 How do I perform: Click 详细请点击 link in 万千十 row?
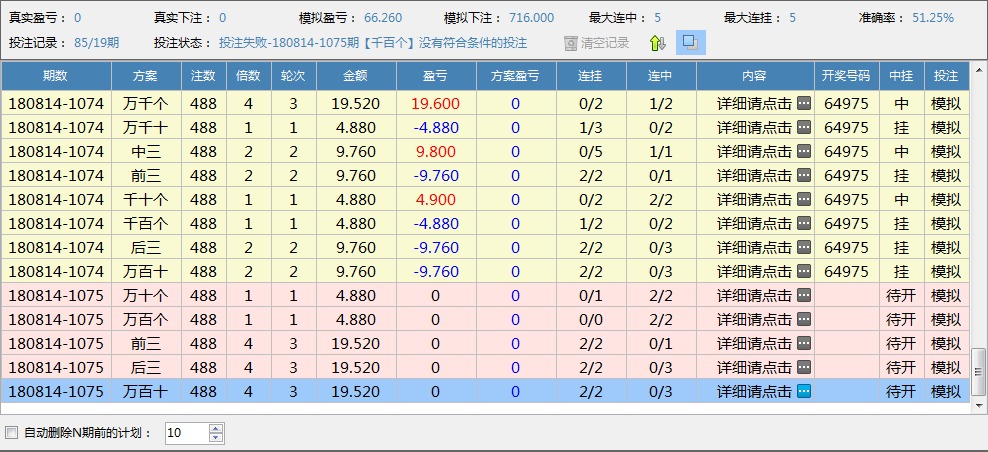coord(755,127)
